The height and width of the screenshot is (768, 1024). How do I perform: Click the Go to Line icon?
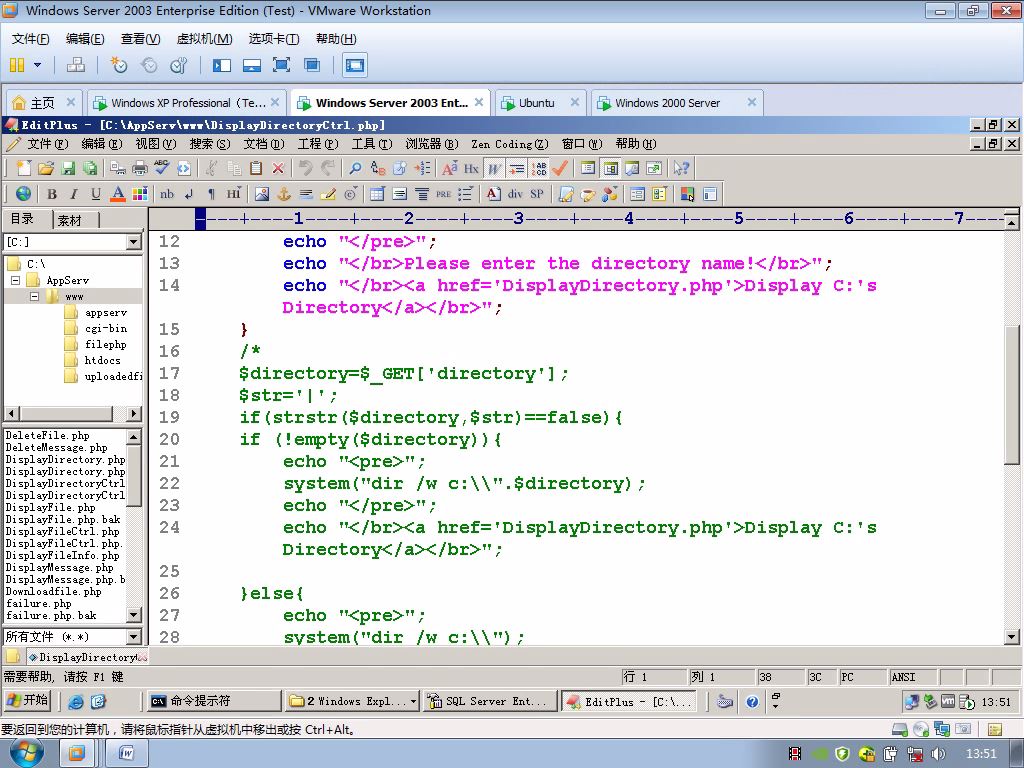coord(422,168)
